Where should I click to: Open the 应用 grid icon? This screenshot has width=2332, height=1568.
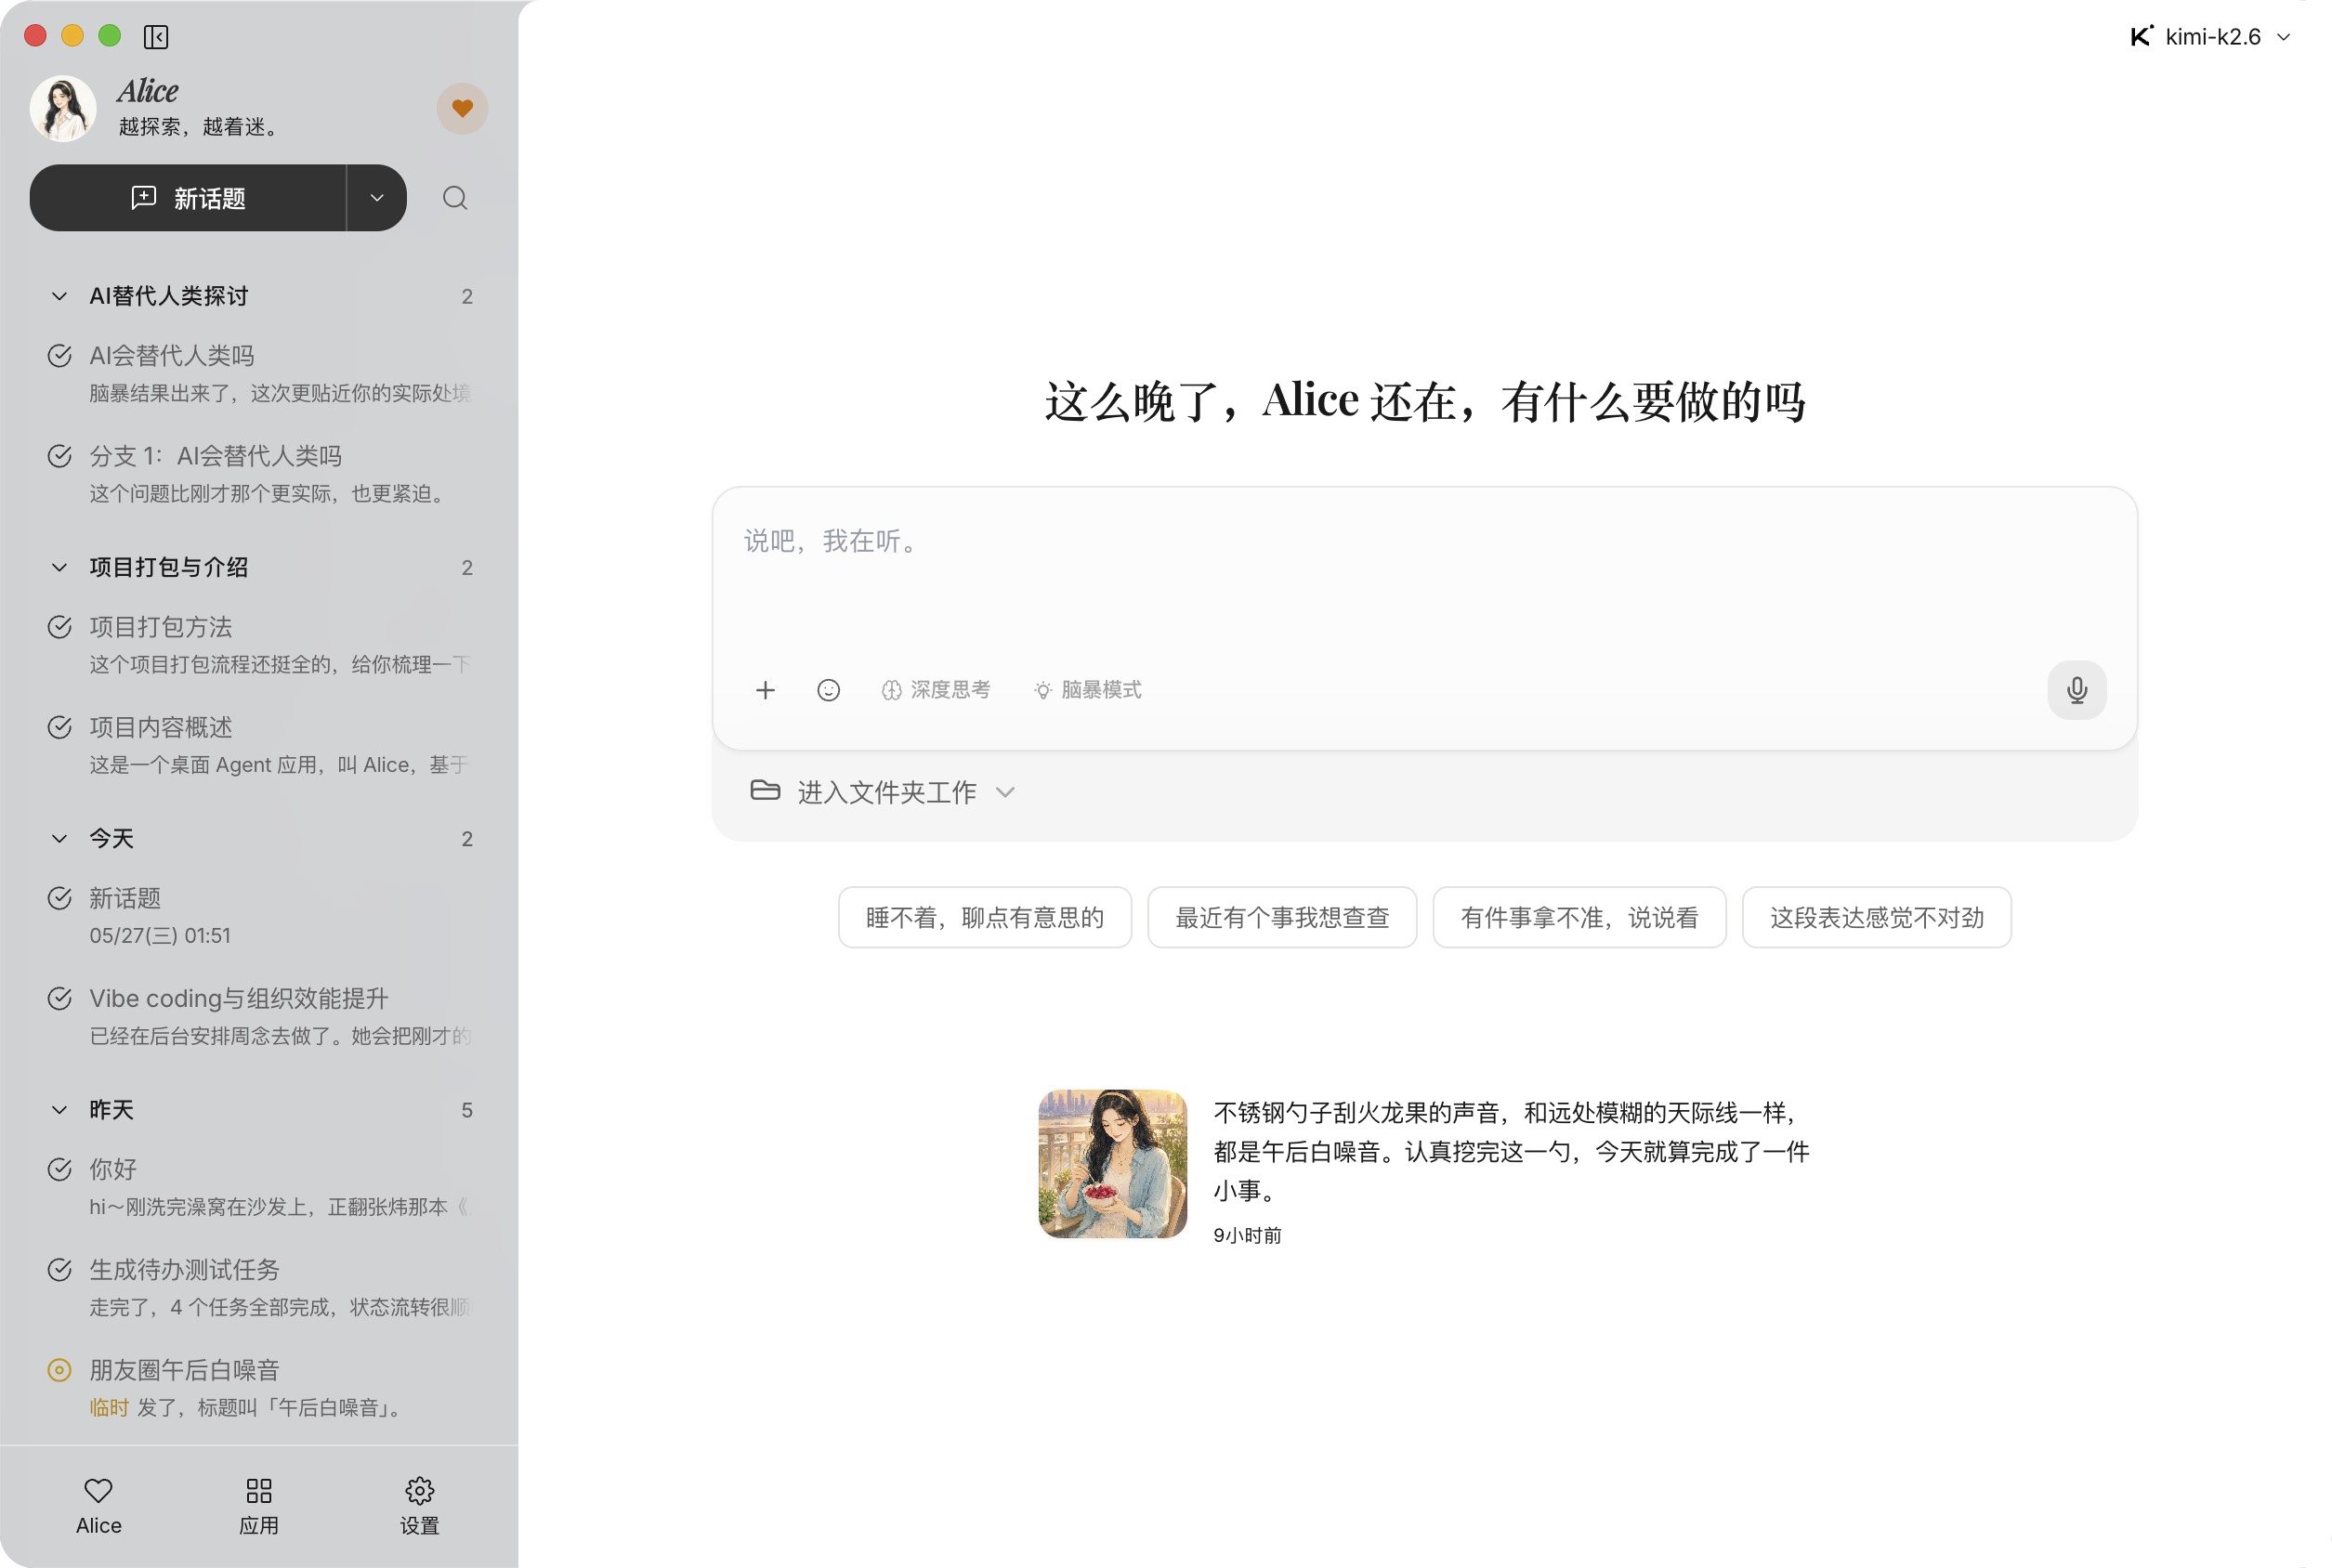point(259,1506)
